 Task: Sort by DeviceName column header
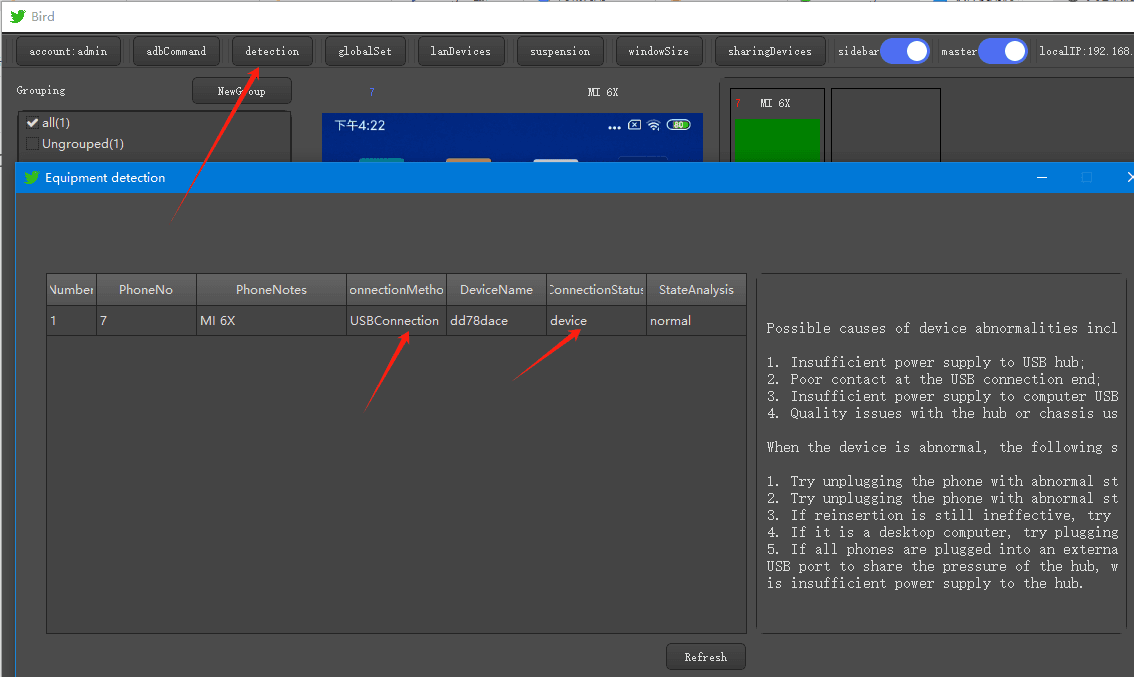point(496,289)
